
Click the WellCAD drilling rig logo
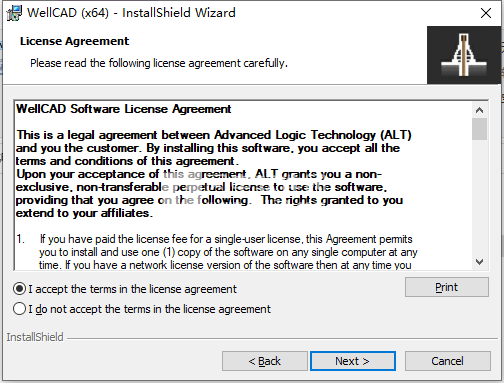click(464, 55)
